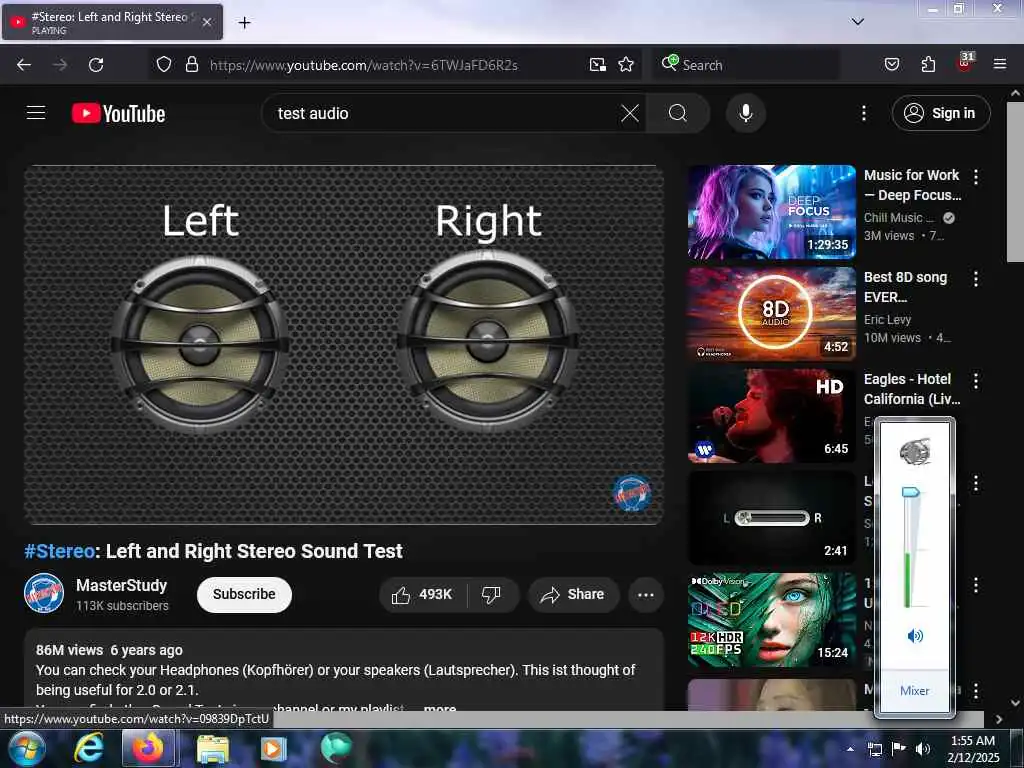The height and width of the screenshot is (768, 1024).
Task: Open the MasterStudy channel name link
Action: pos(121,585)
